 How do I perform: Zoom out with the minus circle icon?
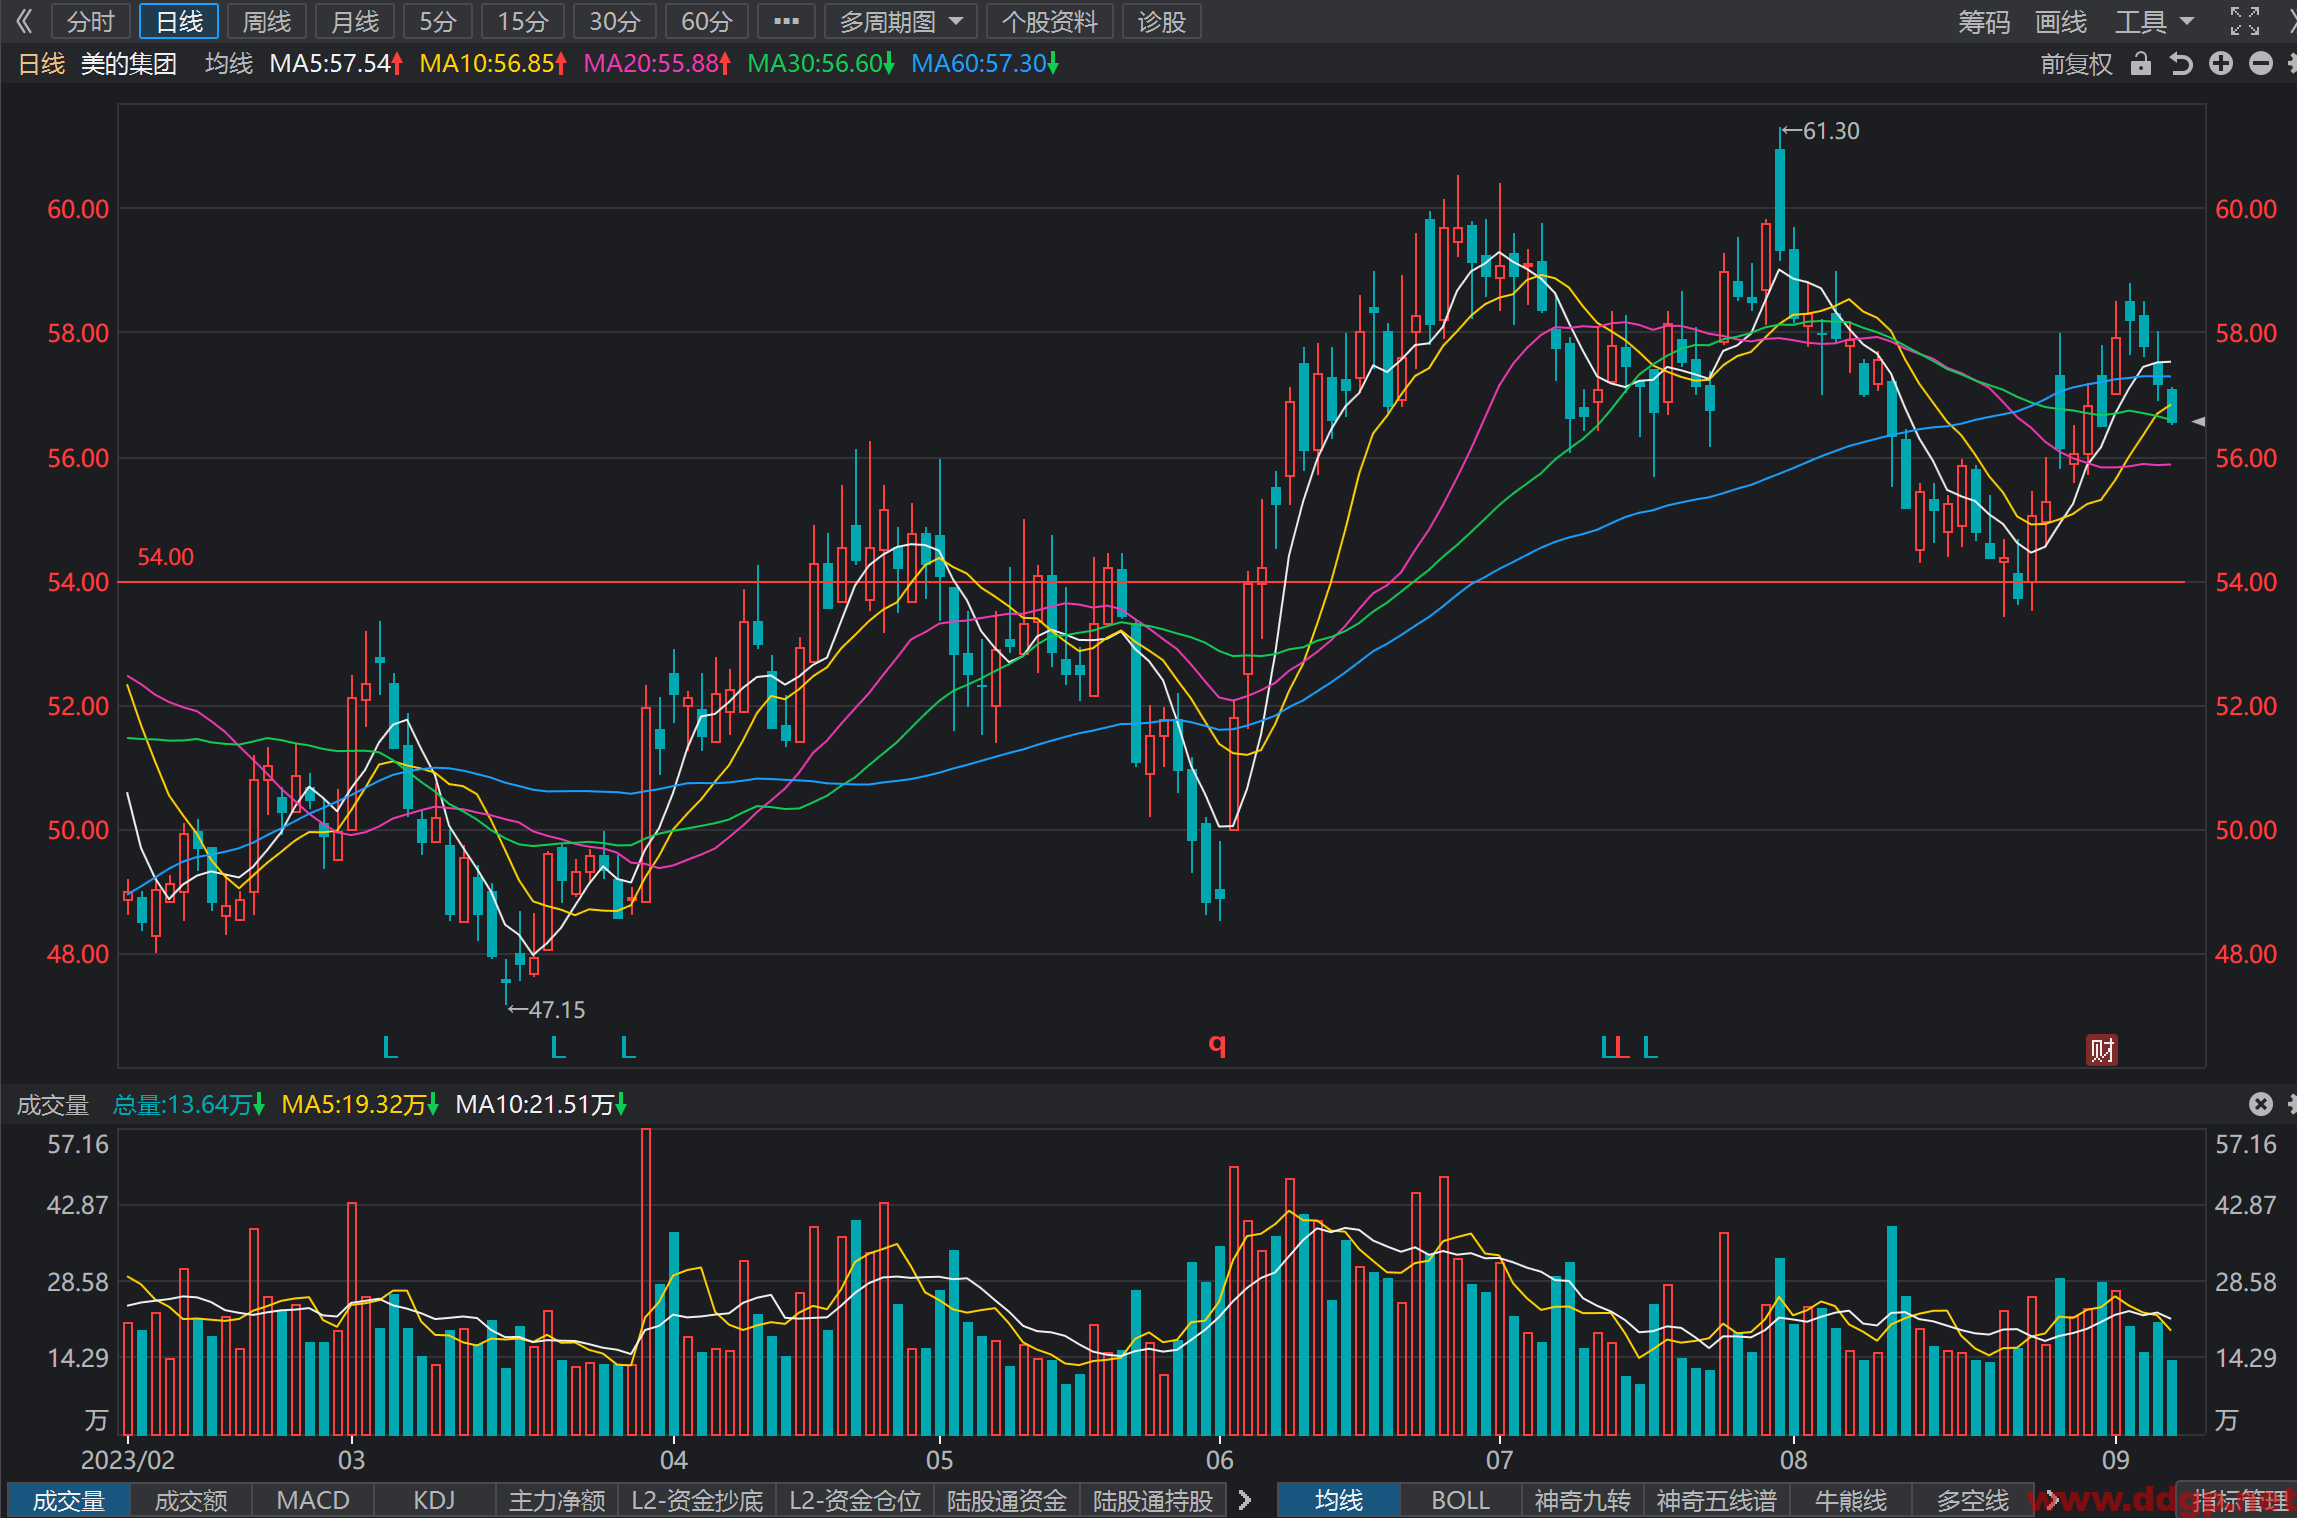pos(2261,64)
